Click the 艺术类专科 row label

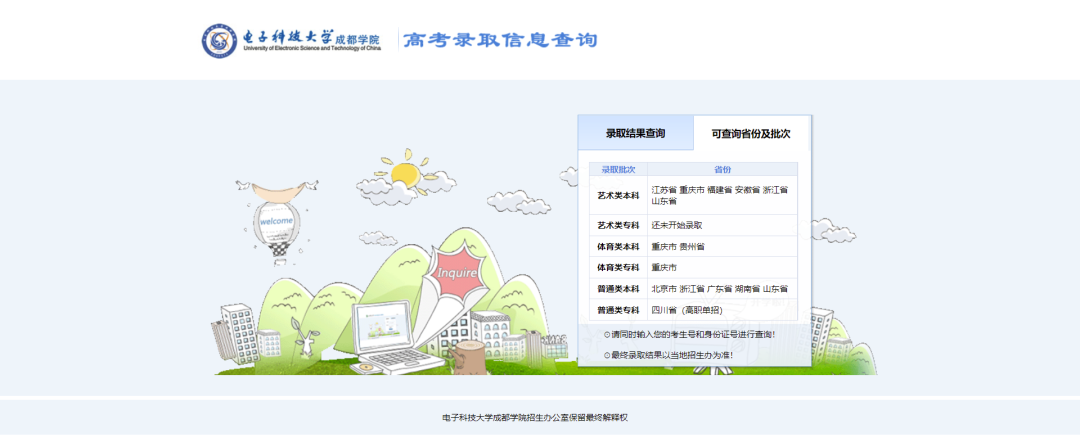619,225
